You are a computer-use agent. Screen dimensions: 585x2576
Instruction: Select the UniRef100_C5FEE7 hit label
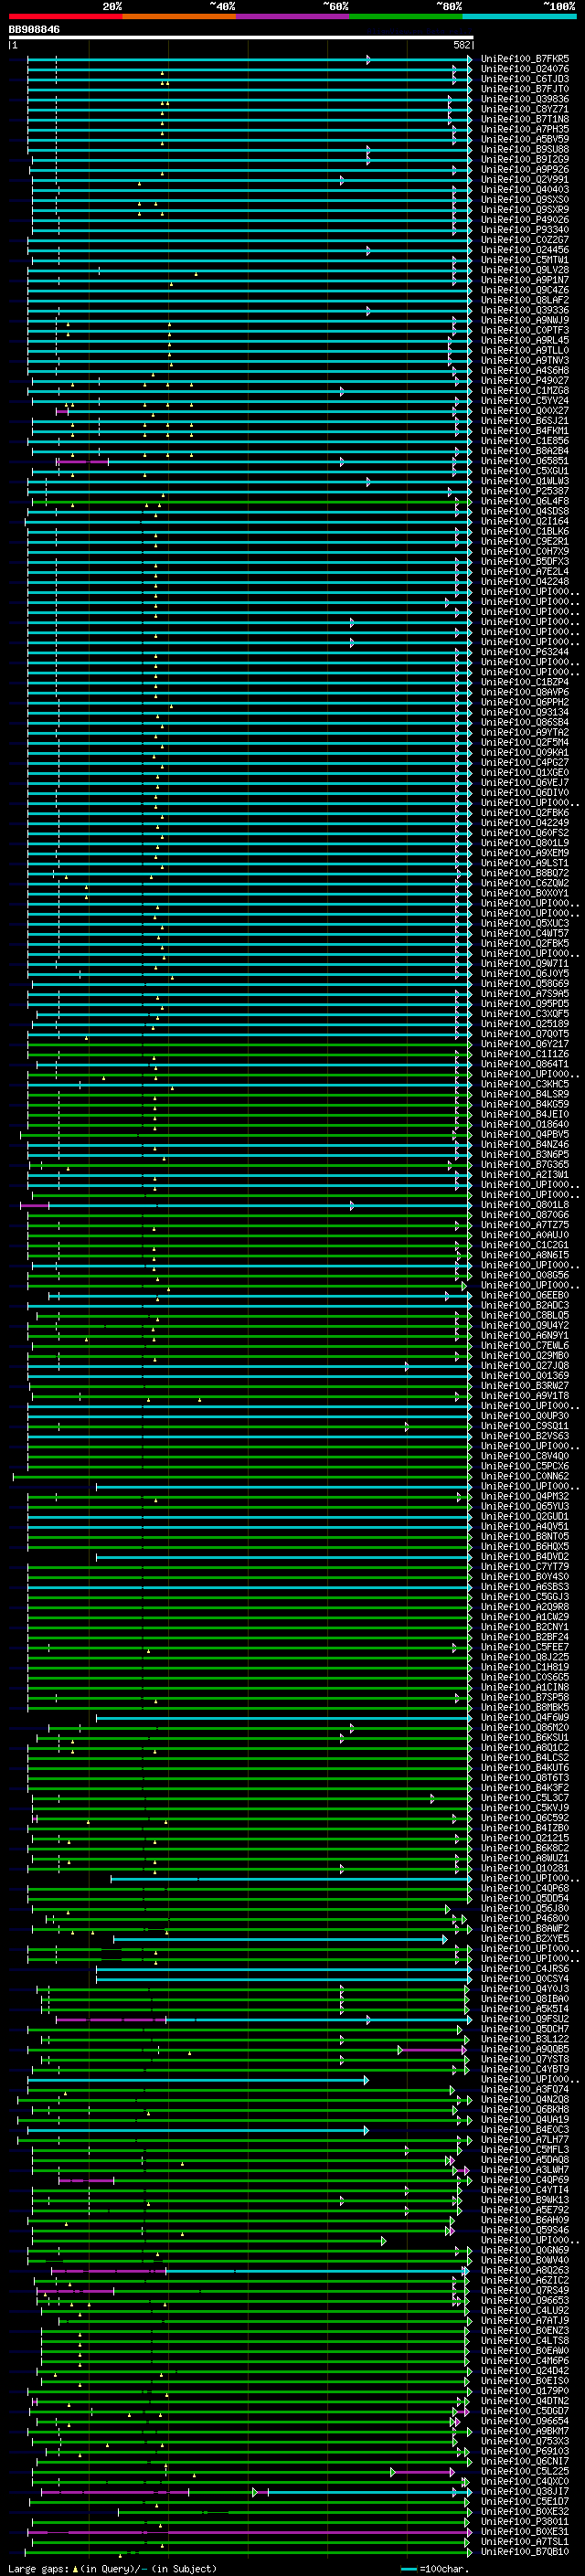point(524,1647)
